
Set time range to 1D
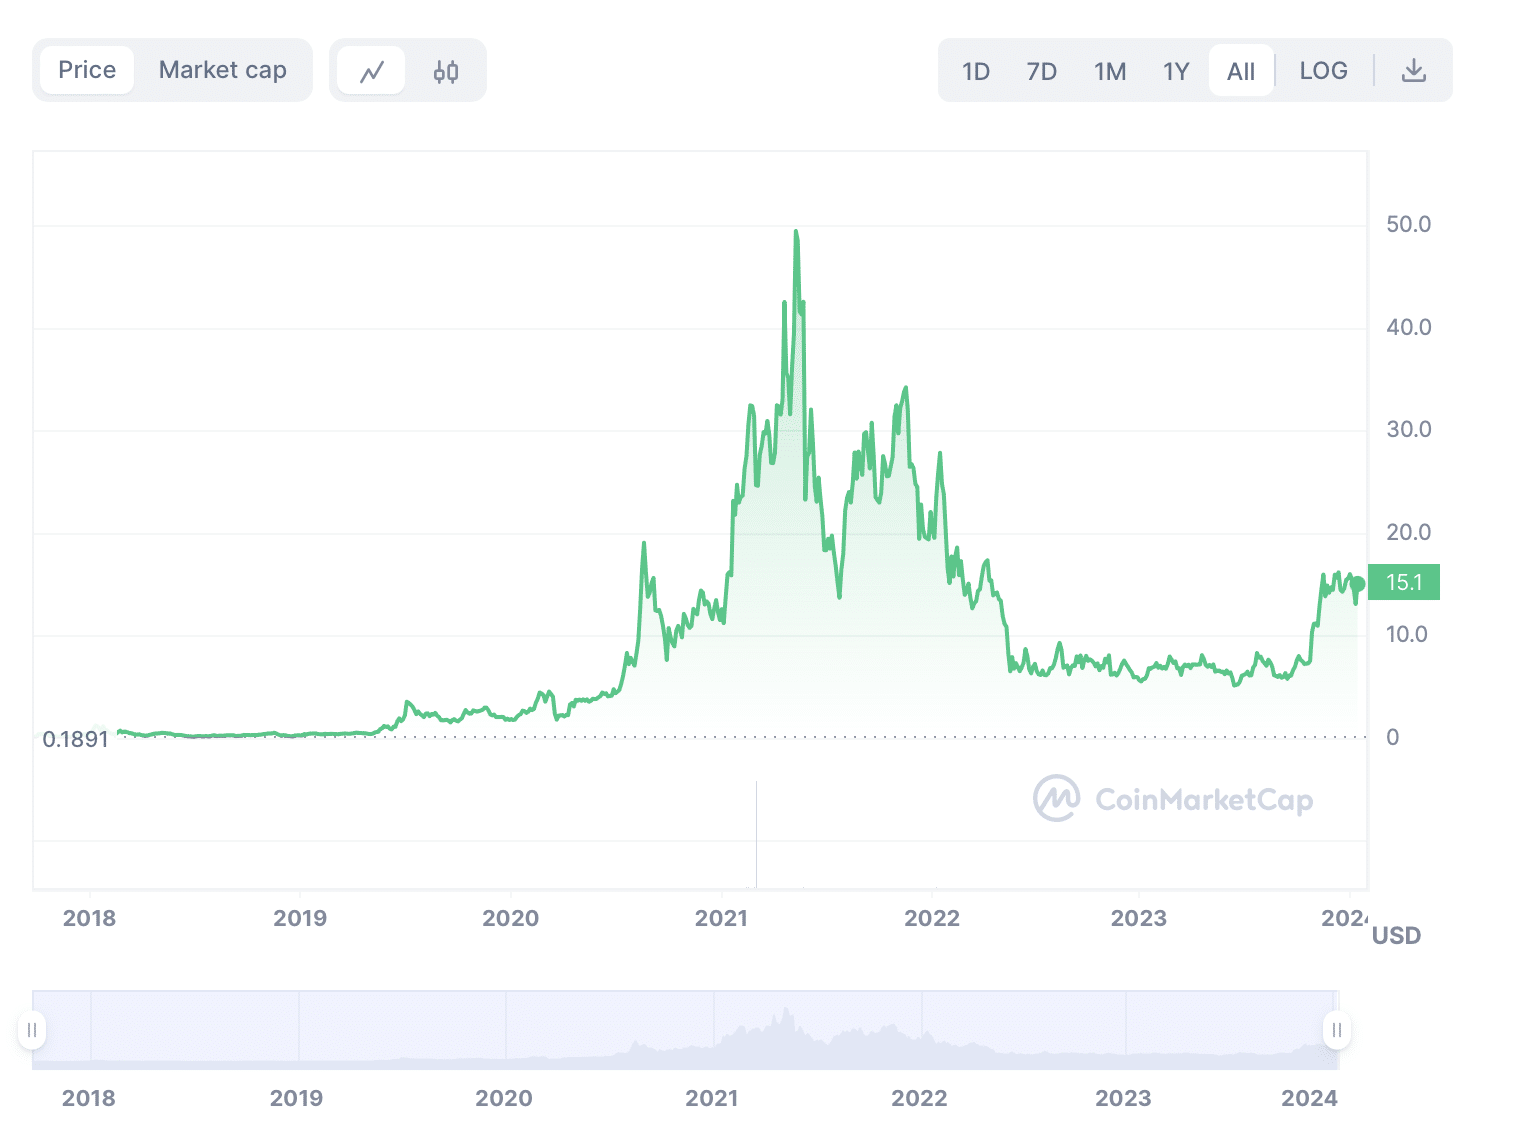click(x=976, y=71)
